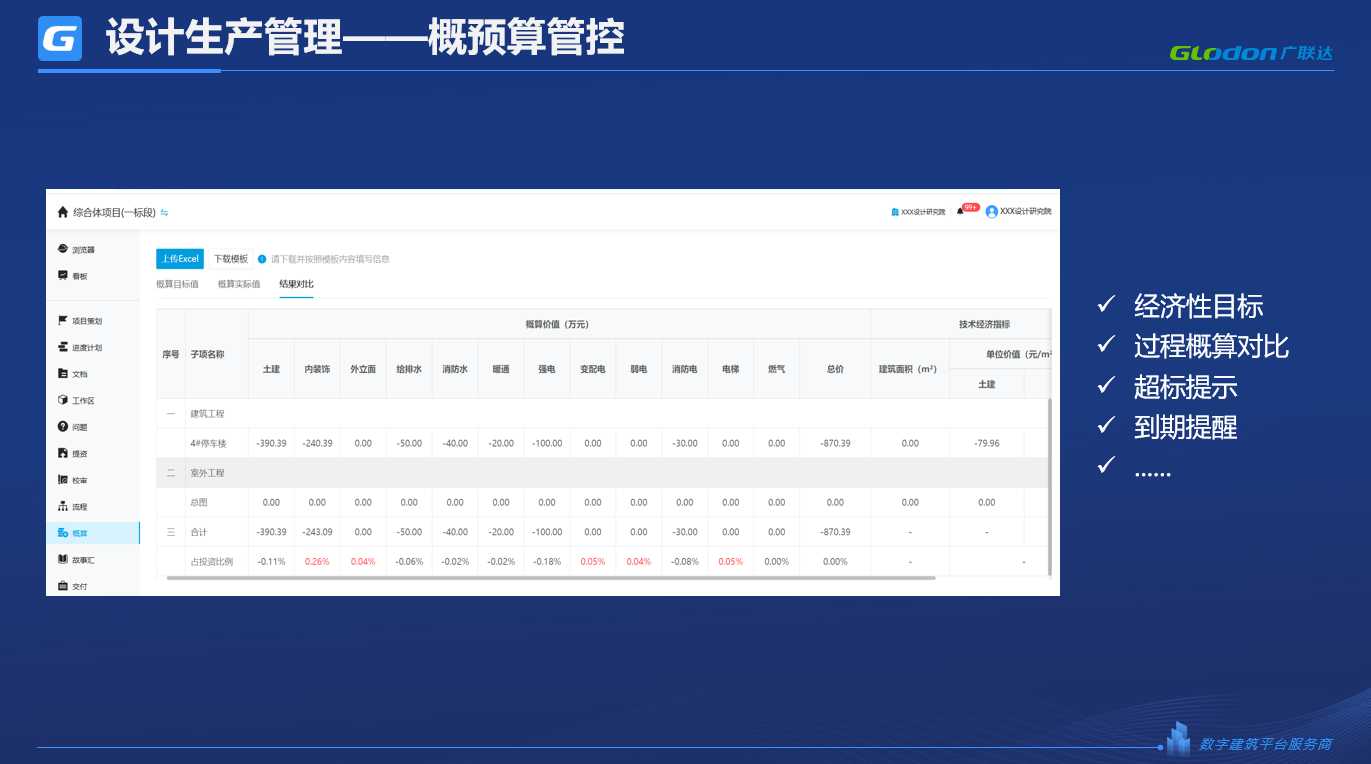Click the -79.96 cell in 4#停车楼 row
This screenshot has width=1371, height=764.
(x=987, y=443)
